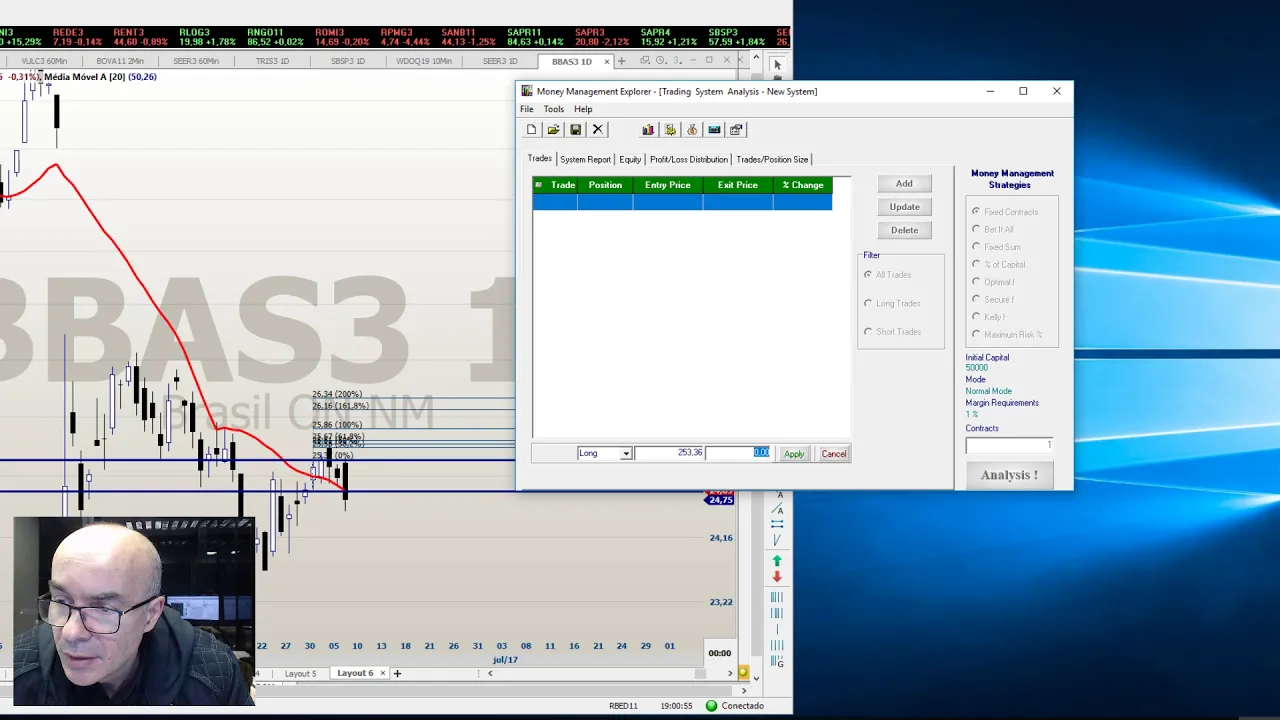This screenshot has height=720, width=1280.
Task: Click the table header corner icon beside Trade
Action: [x=538, y=185]
